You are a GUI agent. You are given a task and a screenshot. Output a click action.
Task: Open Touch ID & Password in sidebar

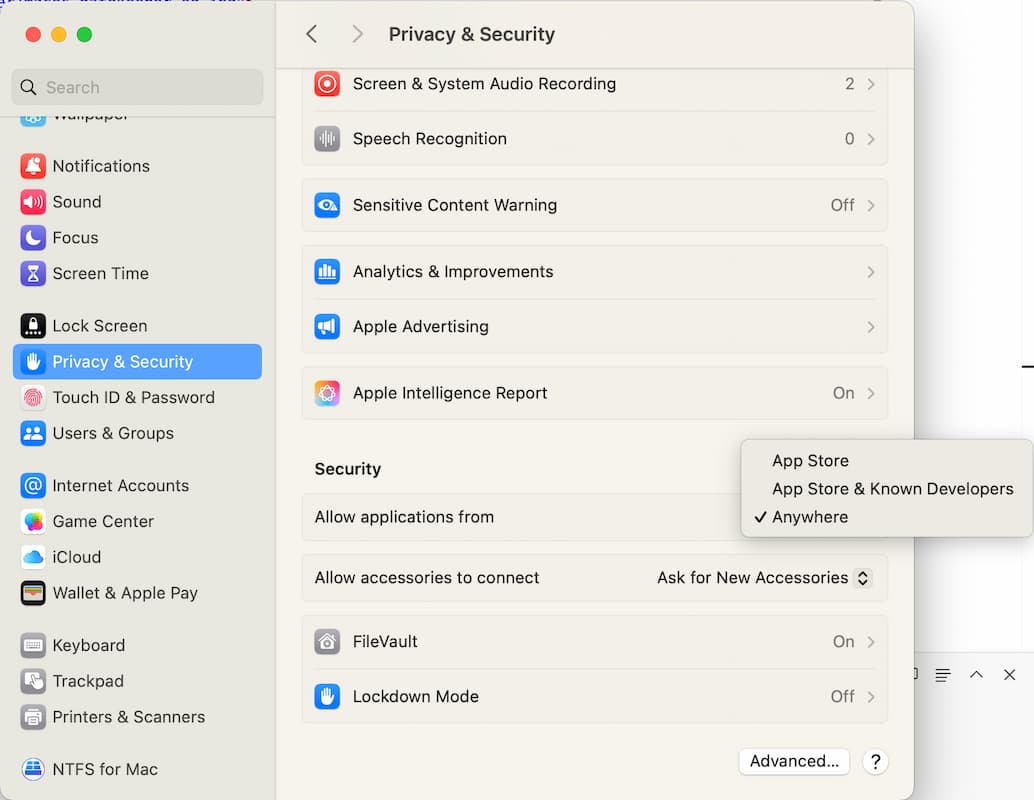click(x=133, y=397)
